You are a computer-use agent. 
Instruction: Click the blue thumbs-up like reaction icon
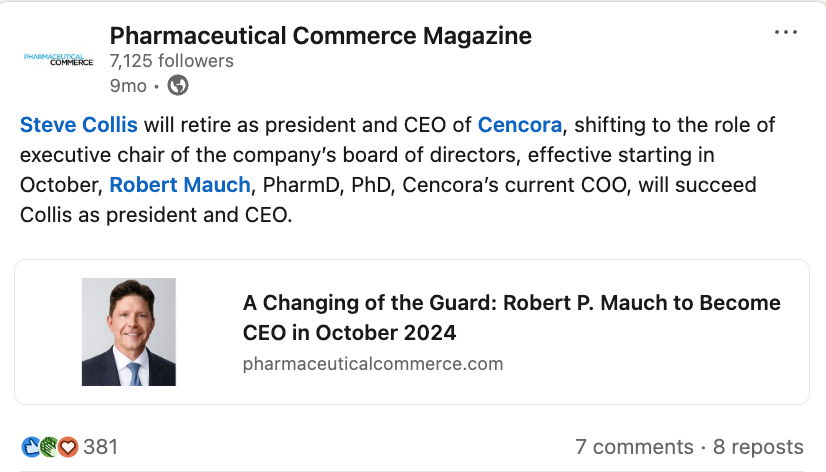tap(31, 446)
